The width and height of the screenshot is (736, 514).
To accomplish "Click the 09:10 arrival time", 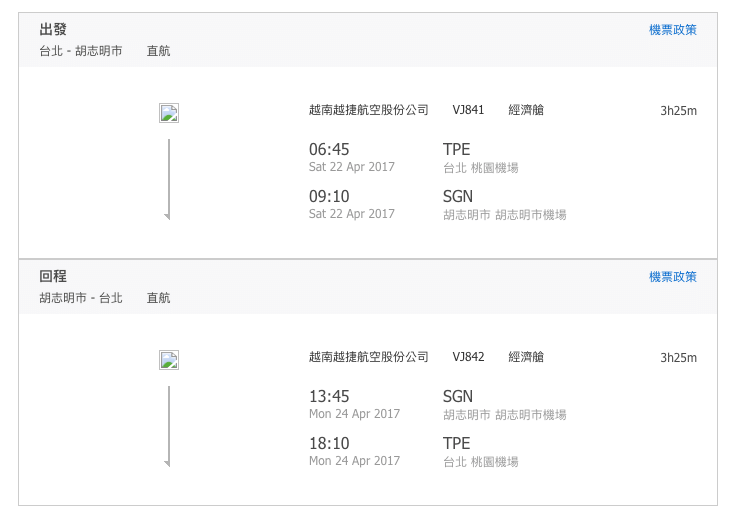I will click(329, 196).
